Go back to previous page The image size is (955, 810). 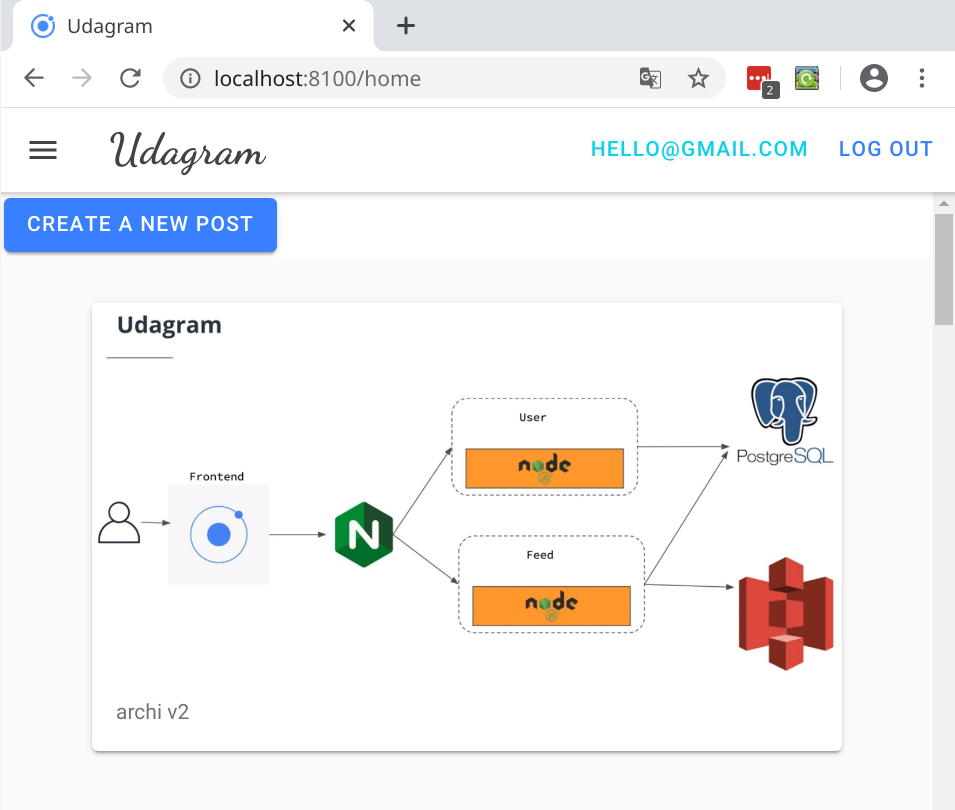[34, 78]
